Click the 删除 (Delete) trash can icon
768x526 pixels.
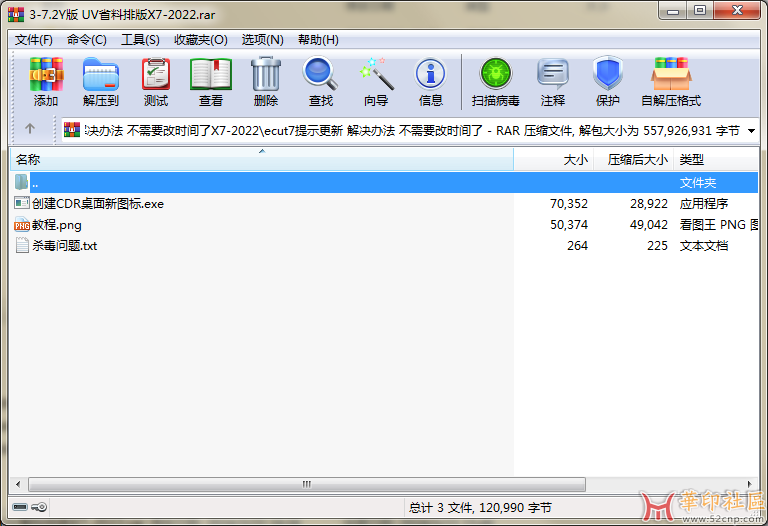click(266, 81)
